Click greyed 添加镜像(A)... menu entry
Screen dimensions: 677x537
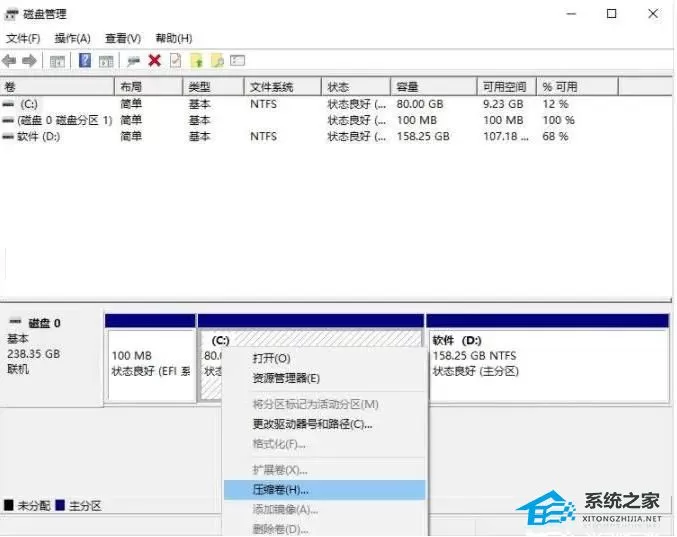tap(325, 510)
